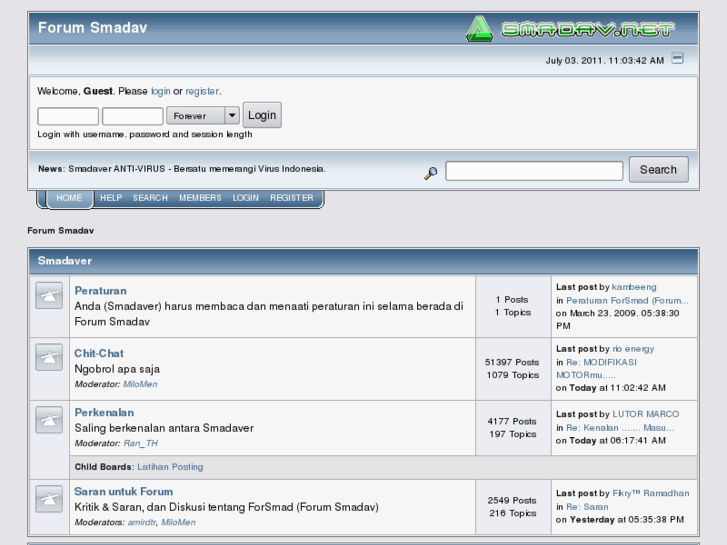Open the HELP menu item

111,198
